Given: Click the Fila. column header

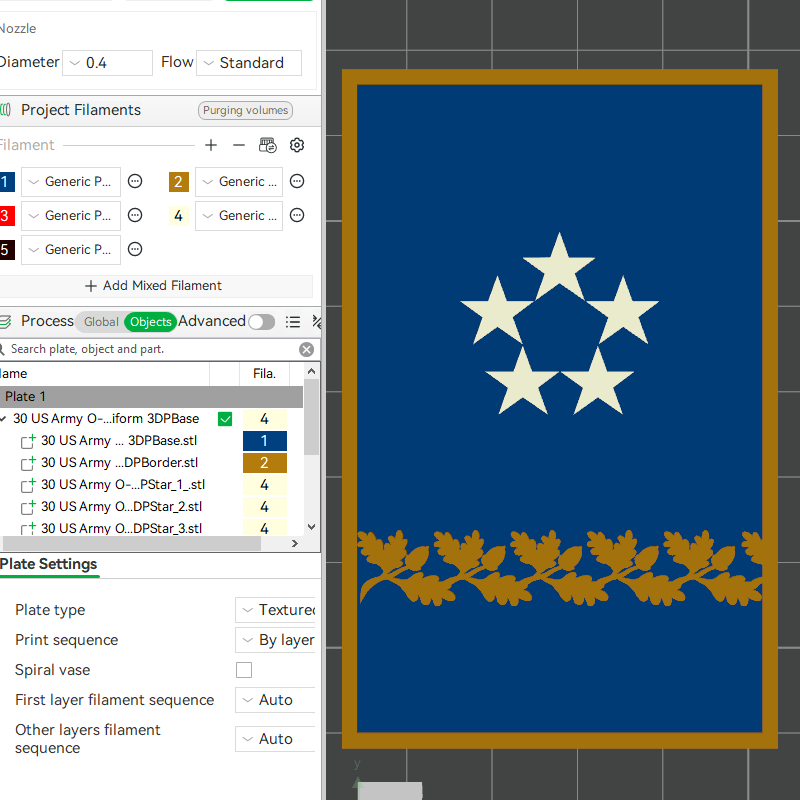Looking at the screenshot, I should tap(264, 374).
